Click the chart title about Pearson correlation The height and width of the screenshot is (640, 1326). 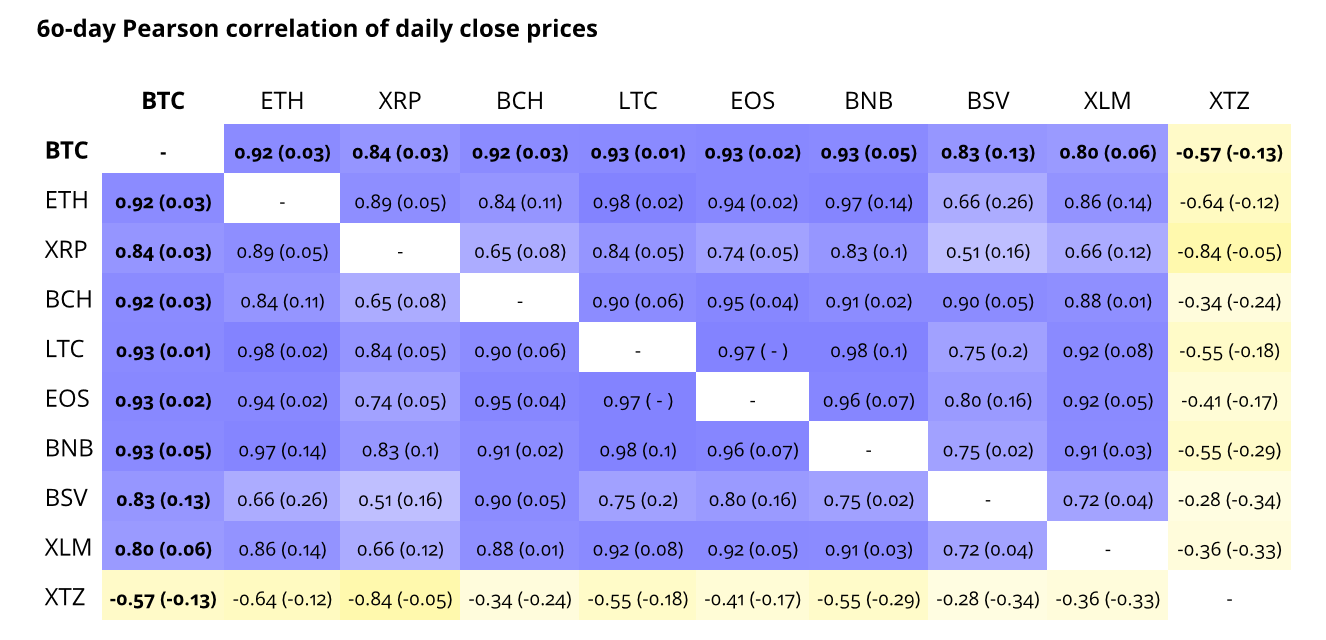(317, 29)
